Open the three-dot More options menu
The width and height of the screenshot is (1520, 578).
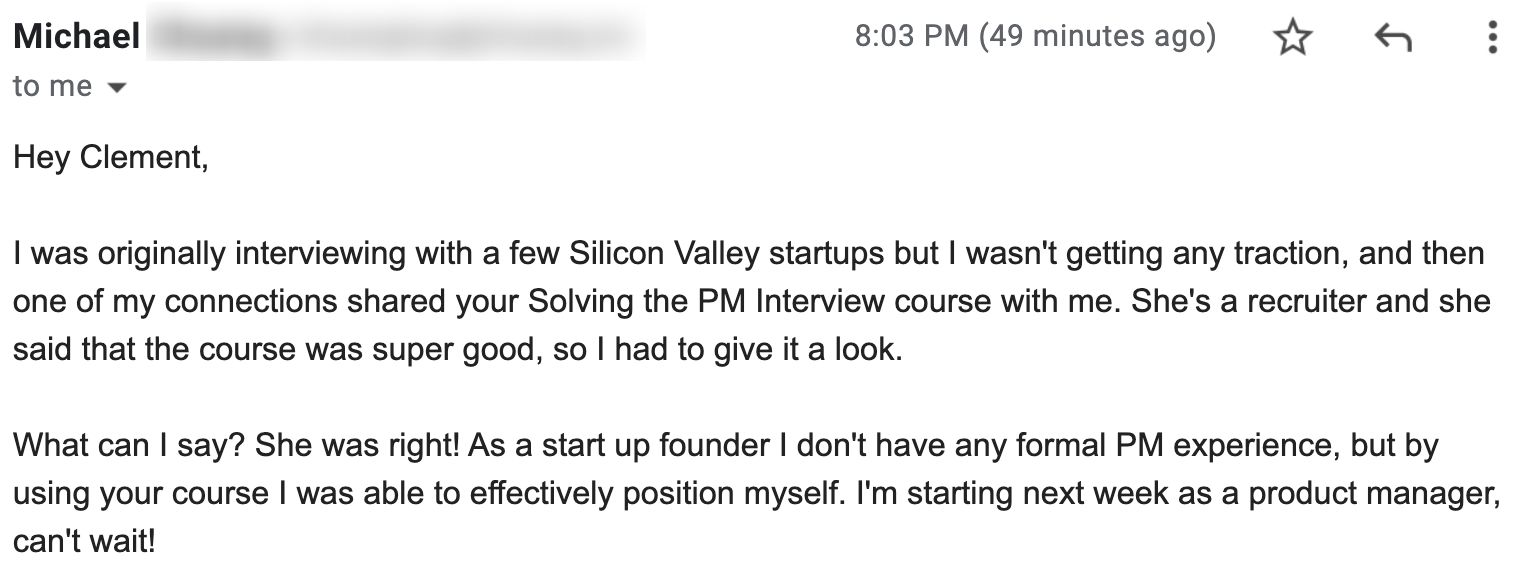point(1492,38)
